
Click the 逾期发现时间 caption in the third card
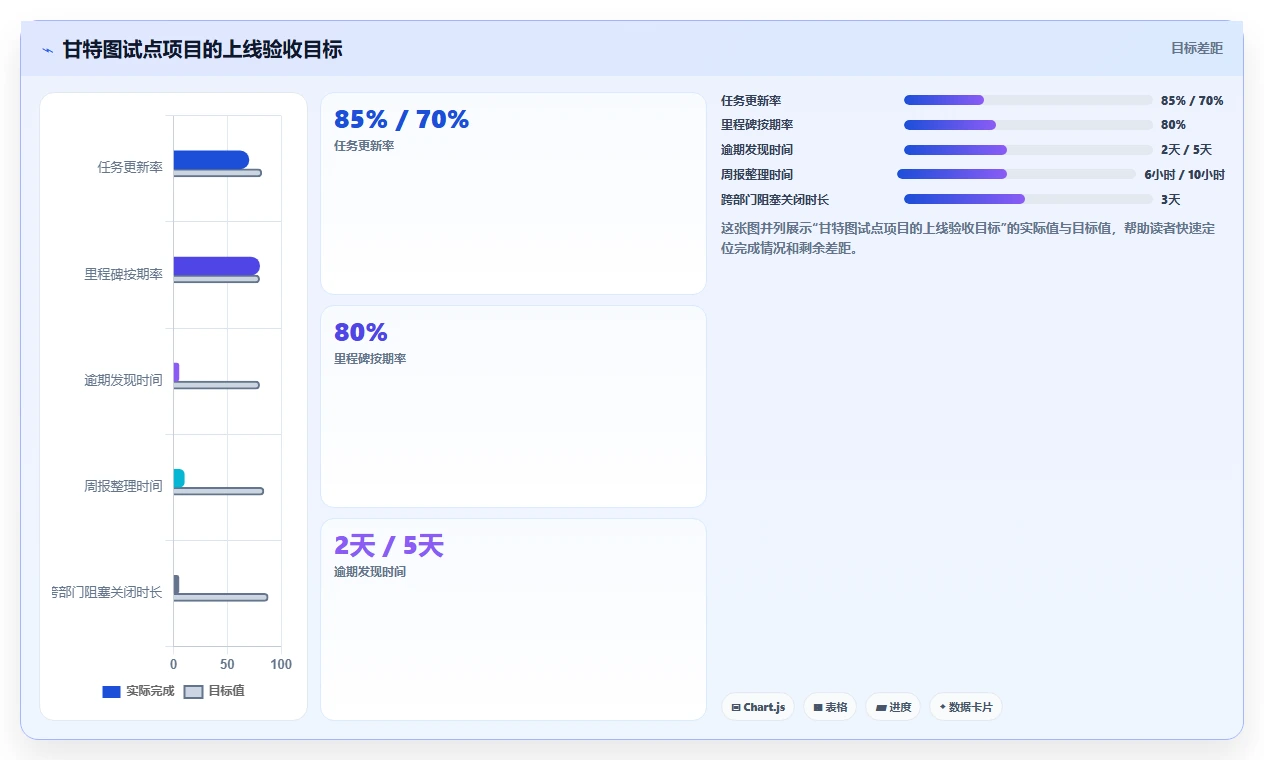tap(370, 572)
